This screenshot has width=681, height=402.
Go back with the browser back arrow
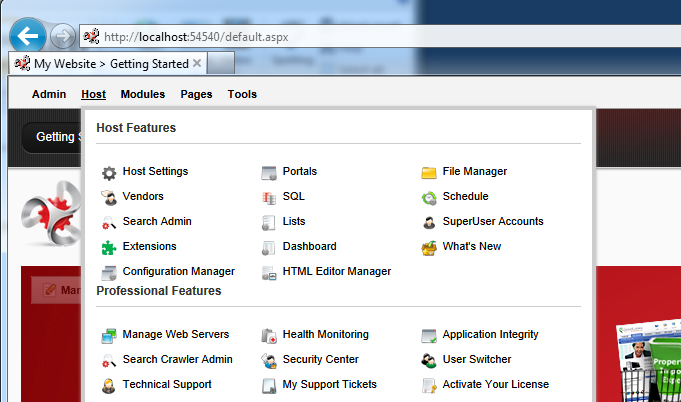28,36
